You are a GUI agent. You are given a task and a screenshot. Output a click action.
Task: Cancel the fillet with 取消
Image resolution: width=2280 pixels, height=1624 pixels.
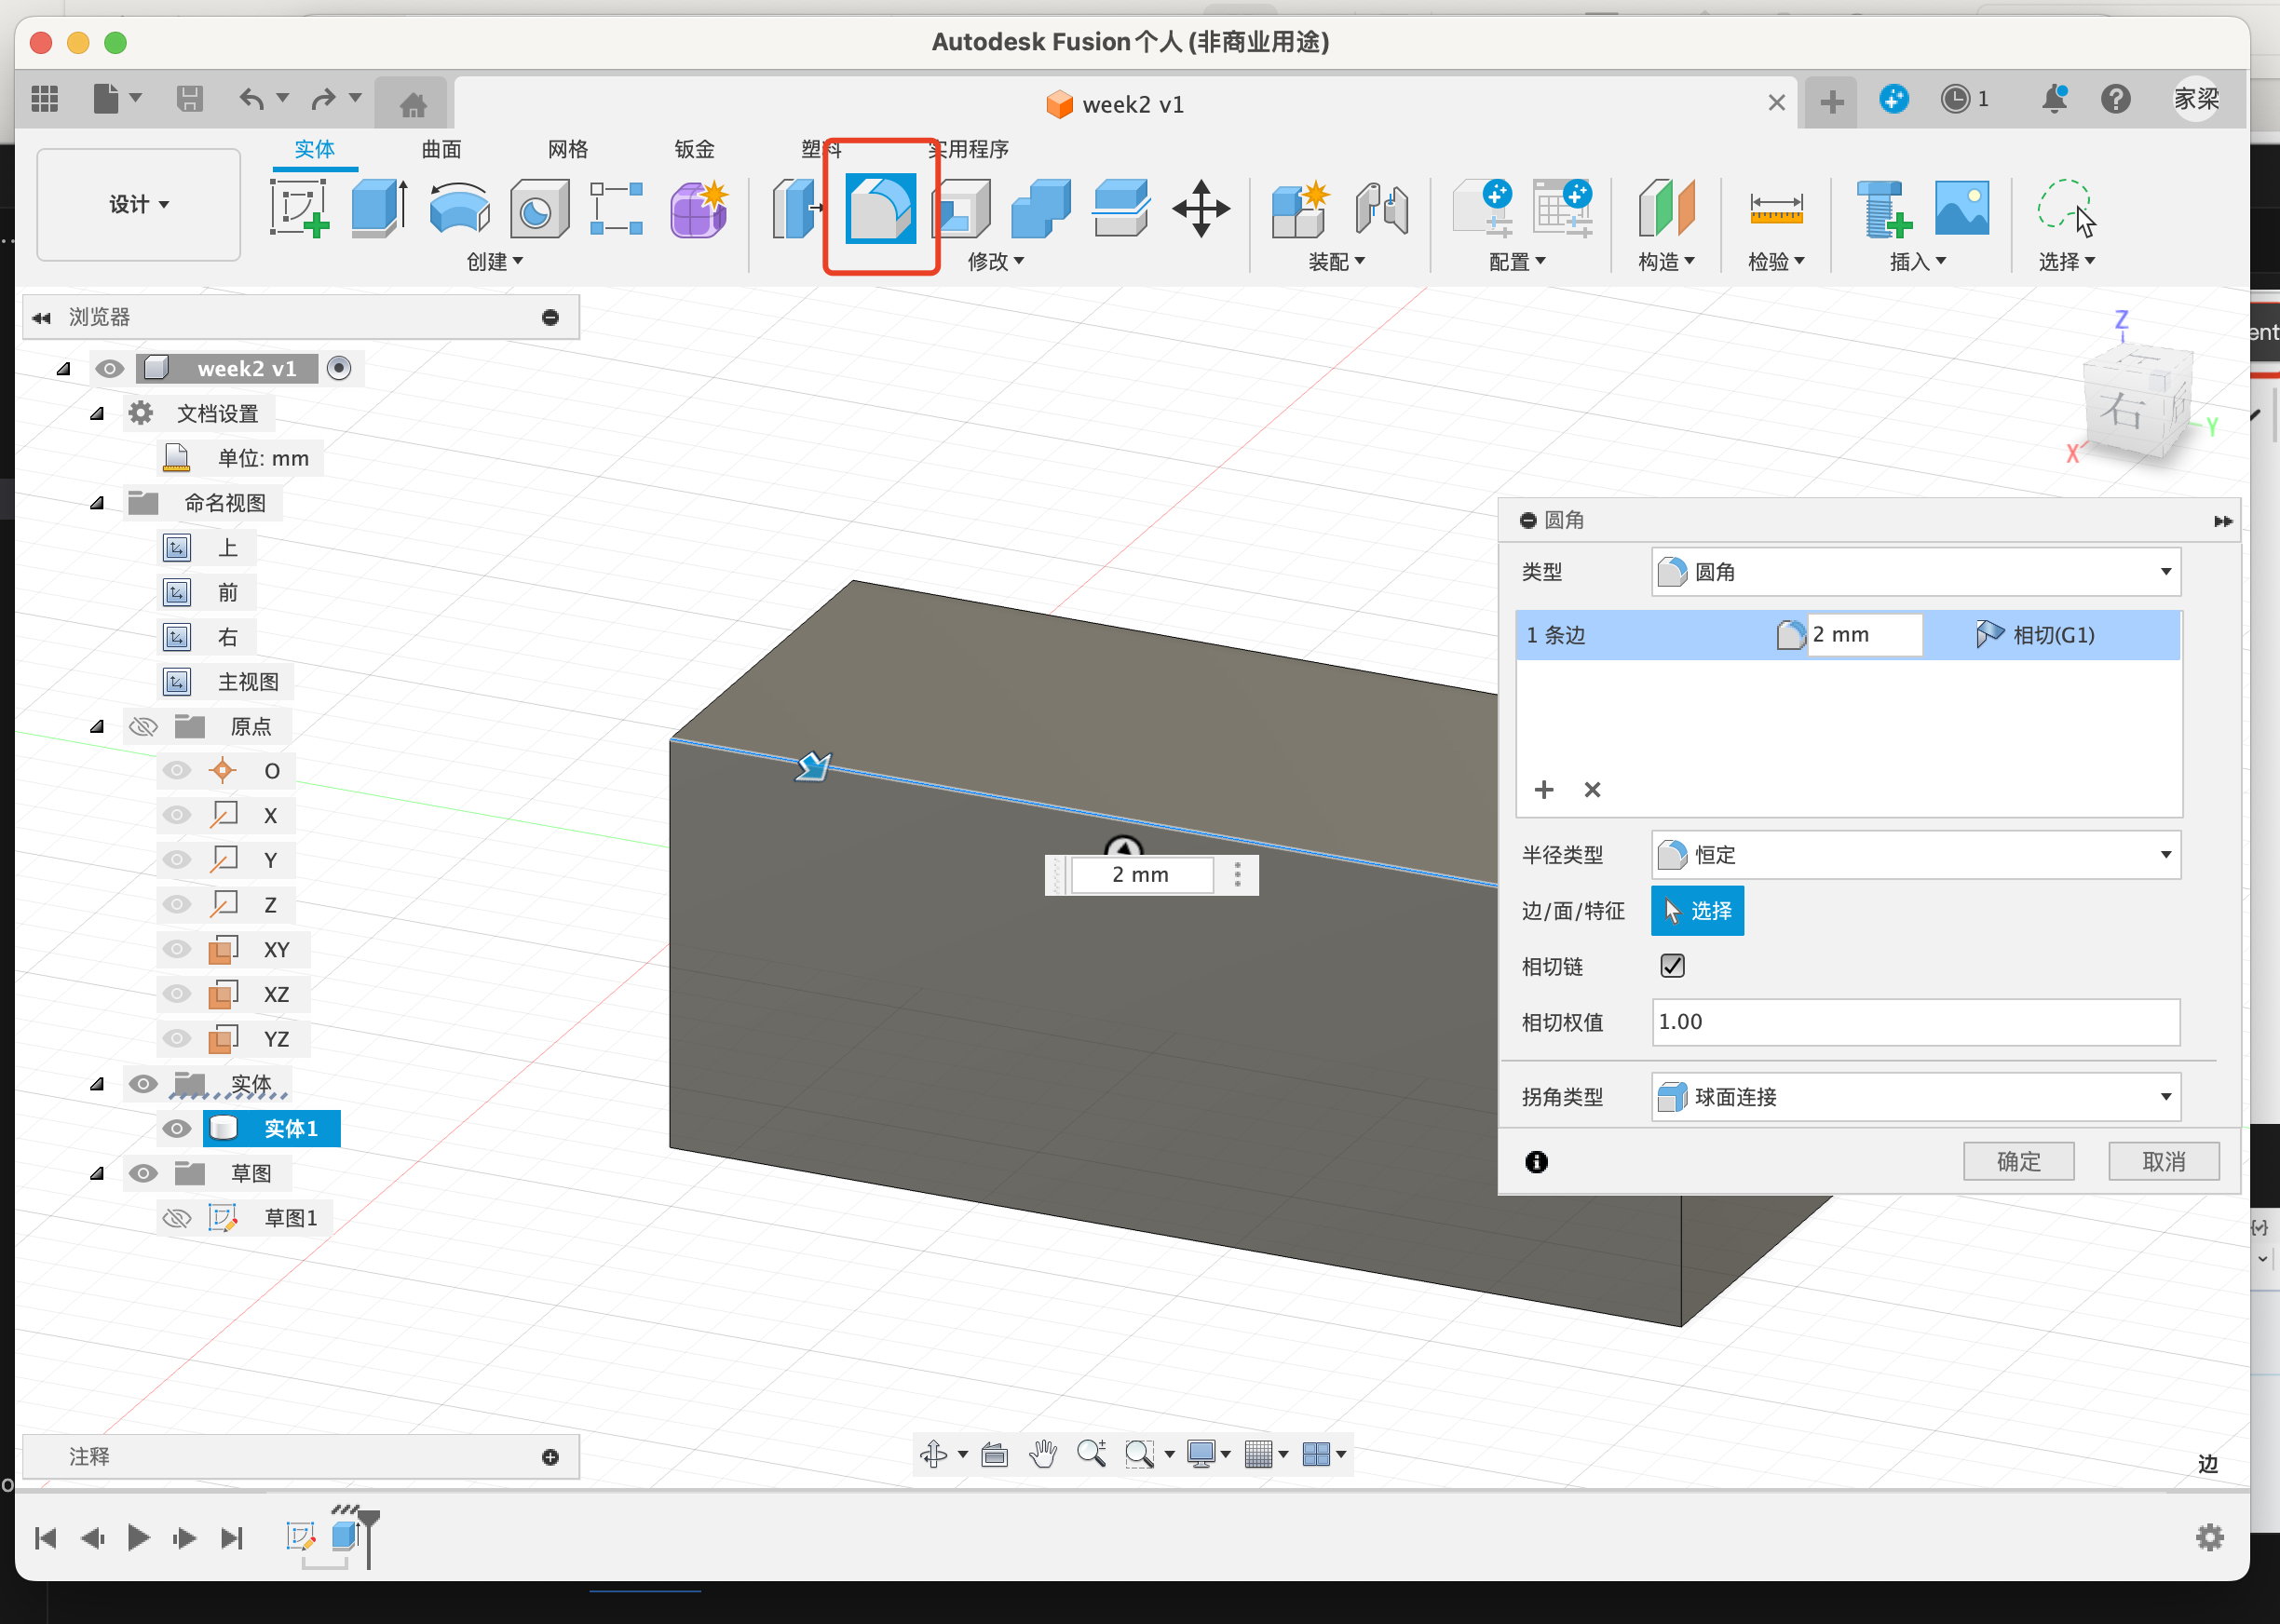tap(2164, 1162)
